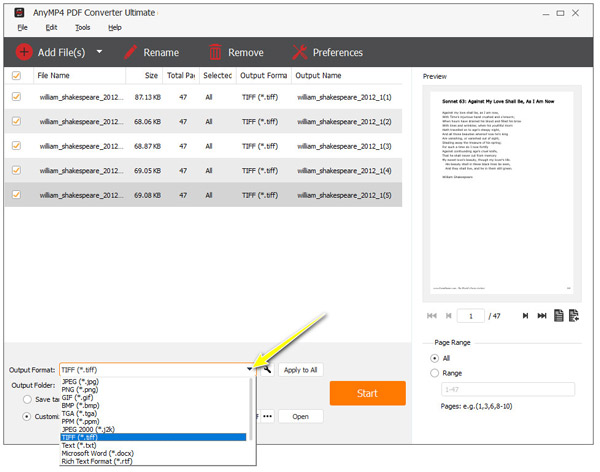Collapse the Output Format dropdown arrow
Screen dimensions: 600x472
click(249, 369)
